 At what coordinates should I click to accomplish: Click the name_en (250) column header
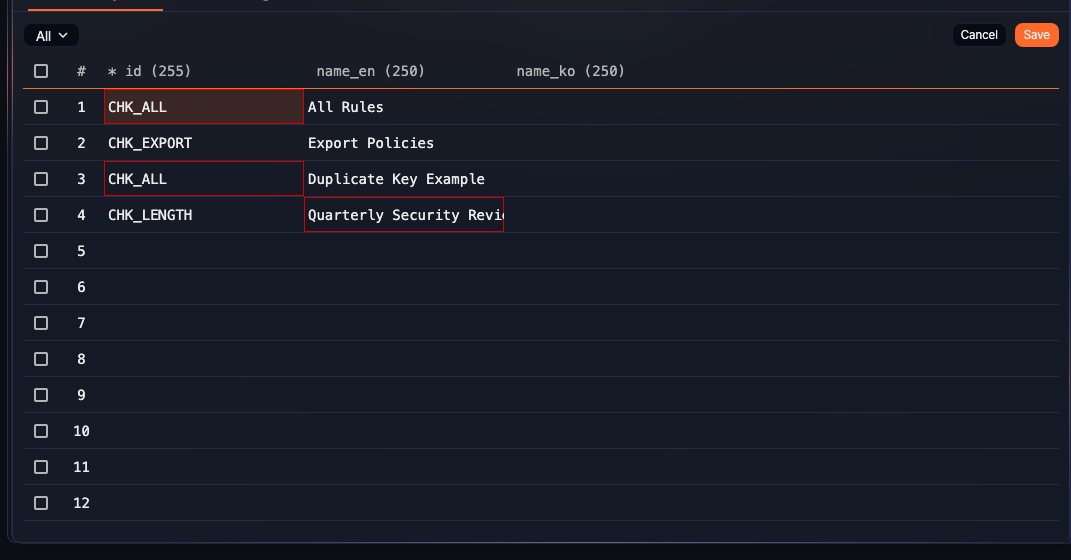371,71
